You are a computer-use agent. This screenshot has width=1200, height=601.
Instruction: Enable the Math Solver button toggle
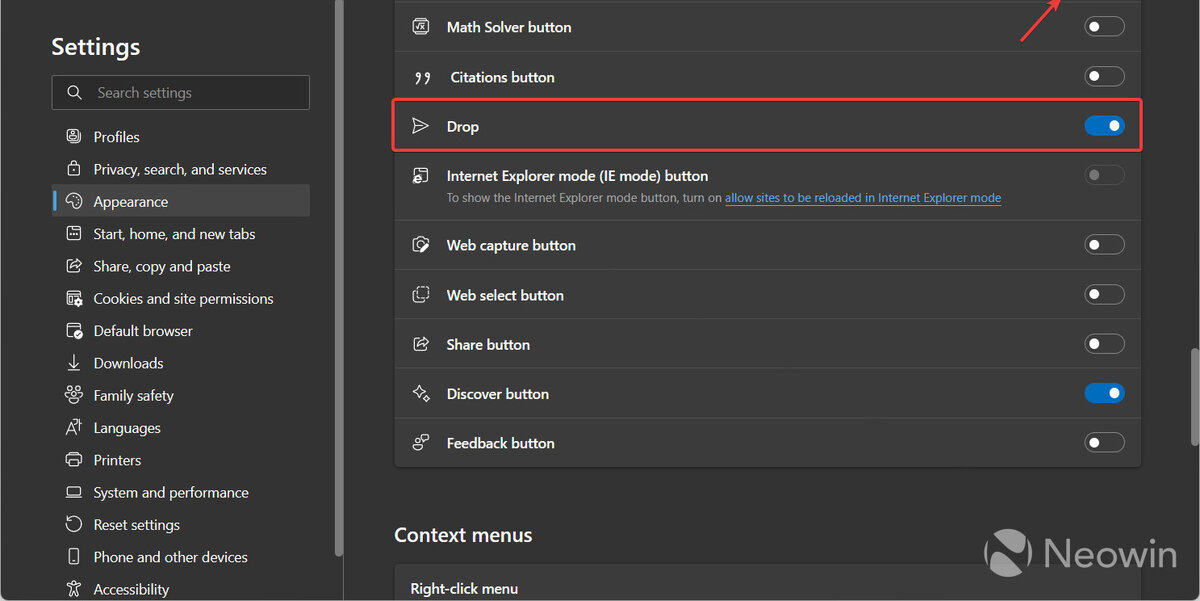pos(1104,27)
